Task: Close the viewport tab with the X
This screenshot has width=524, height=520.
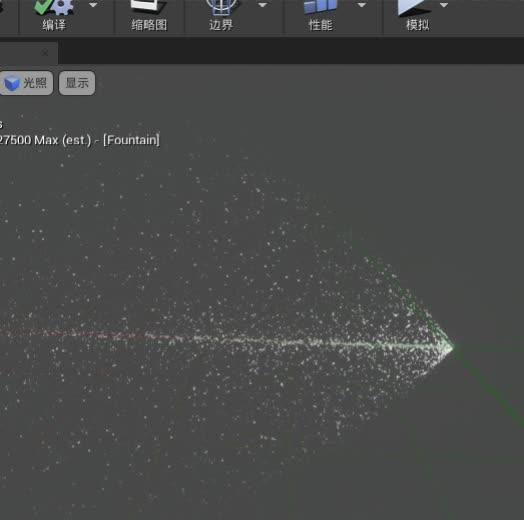Action: (x=45, y=53)
